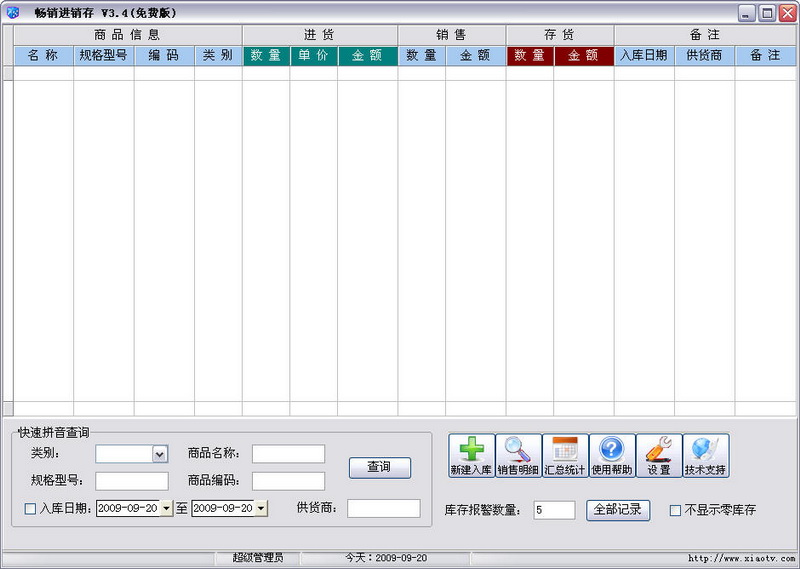This screenshot has width=800, height=569.
Task: Click the app icon in title bar
Action: tap(12, 13)
